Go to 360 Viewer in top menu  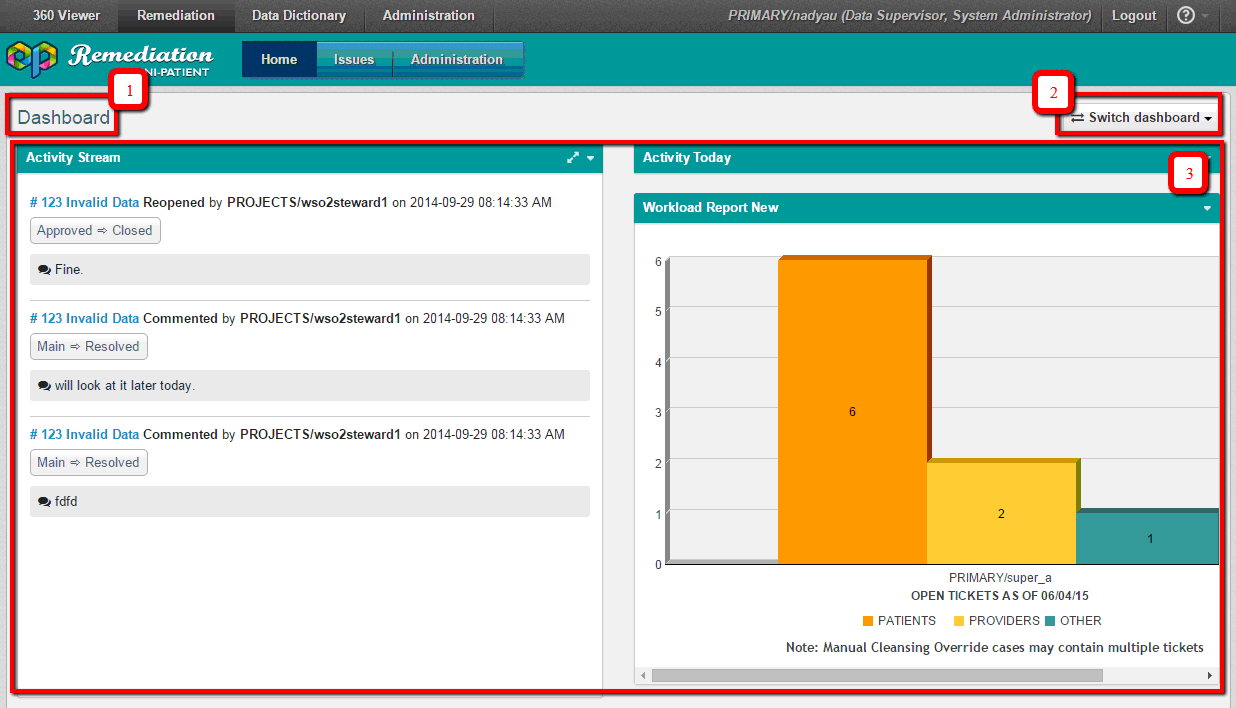(x=66, y=16)
